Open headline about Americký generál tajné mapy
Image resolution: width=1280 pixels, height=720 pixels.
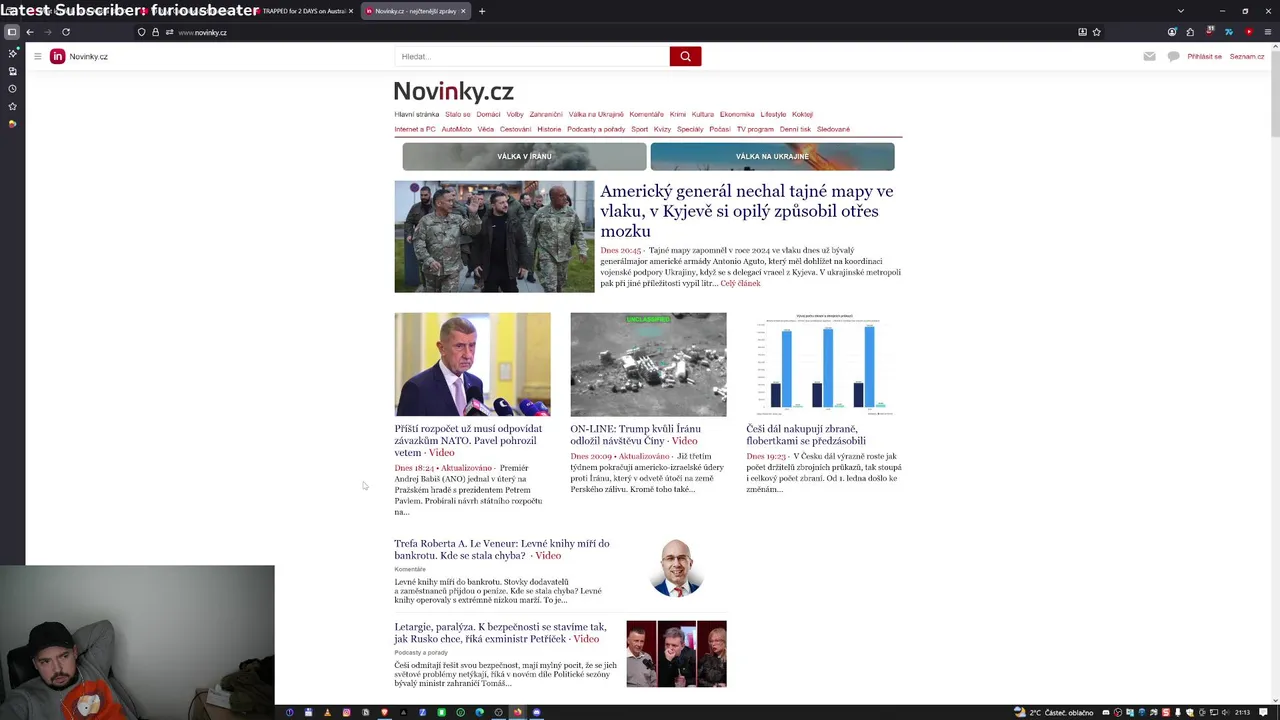[746, 211]
